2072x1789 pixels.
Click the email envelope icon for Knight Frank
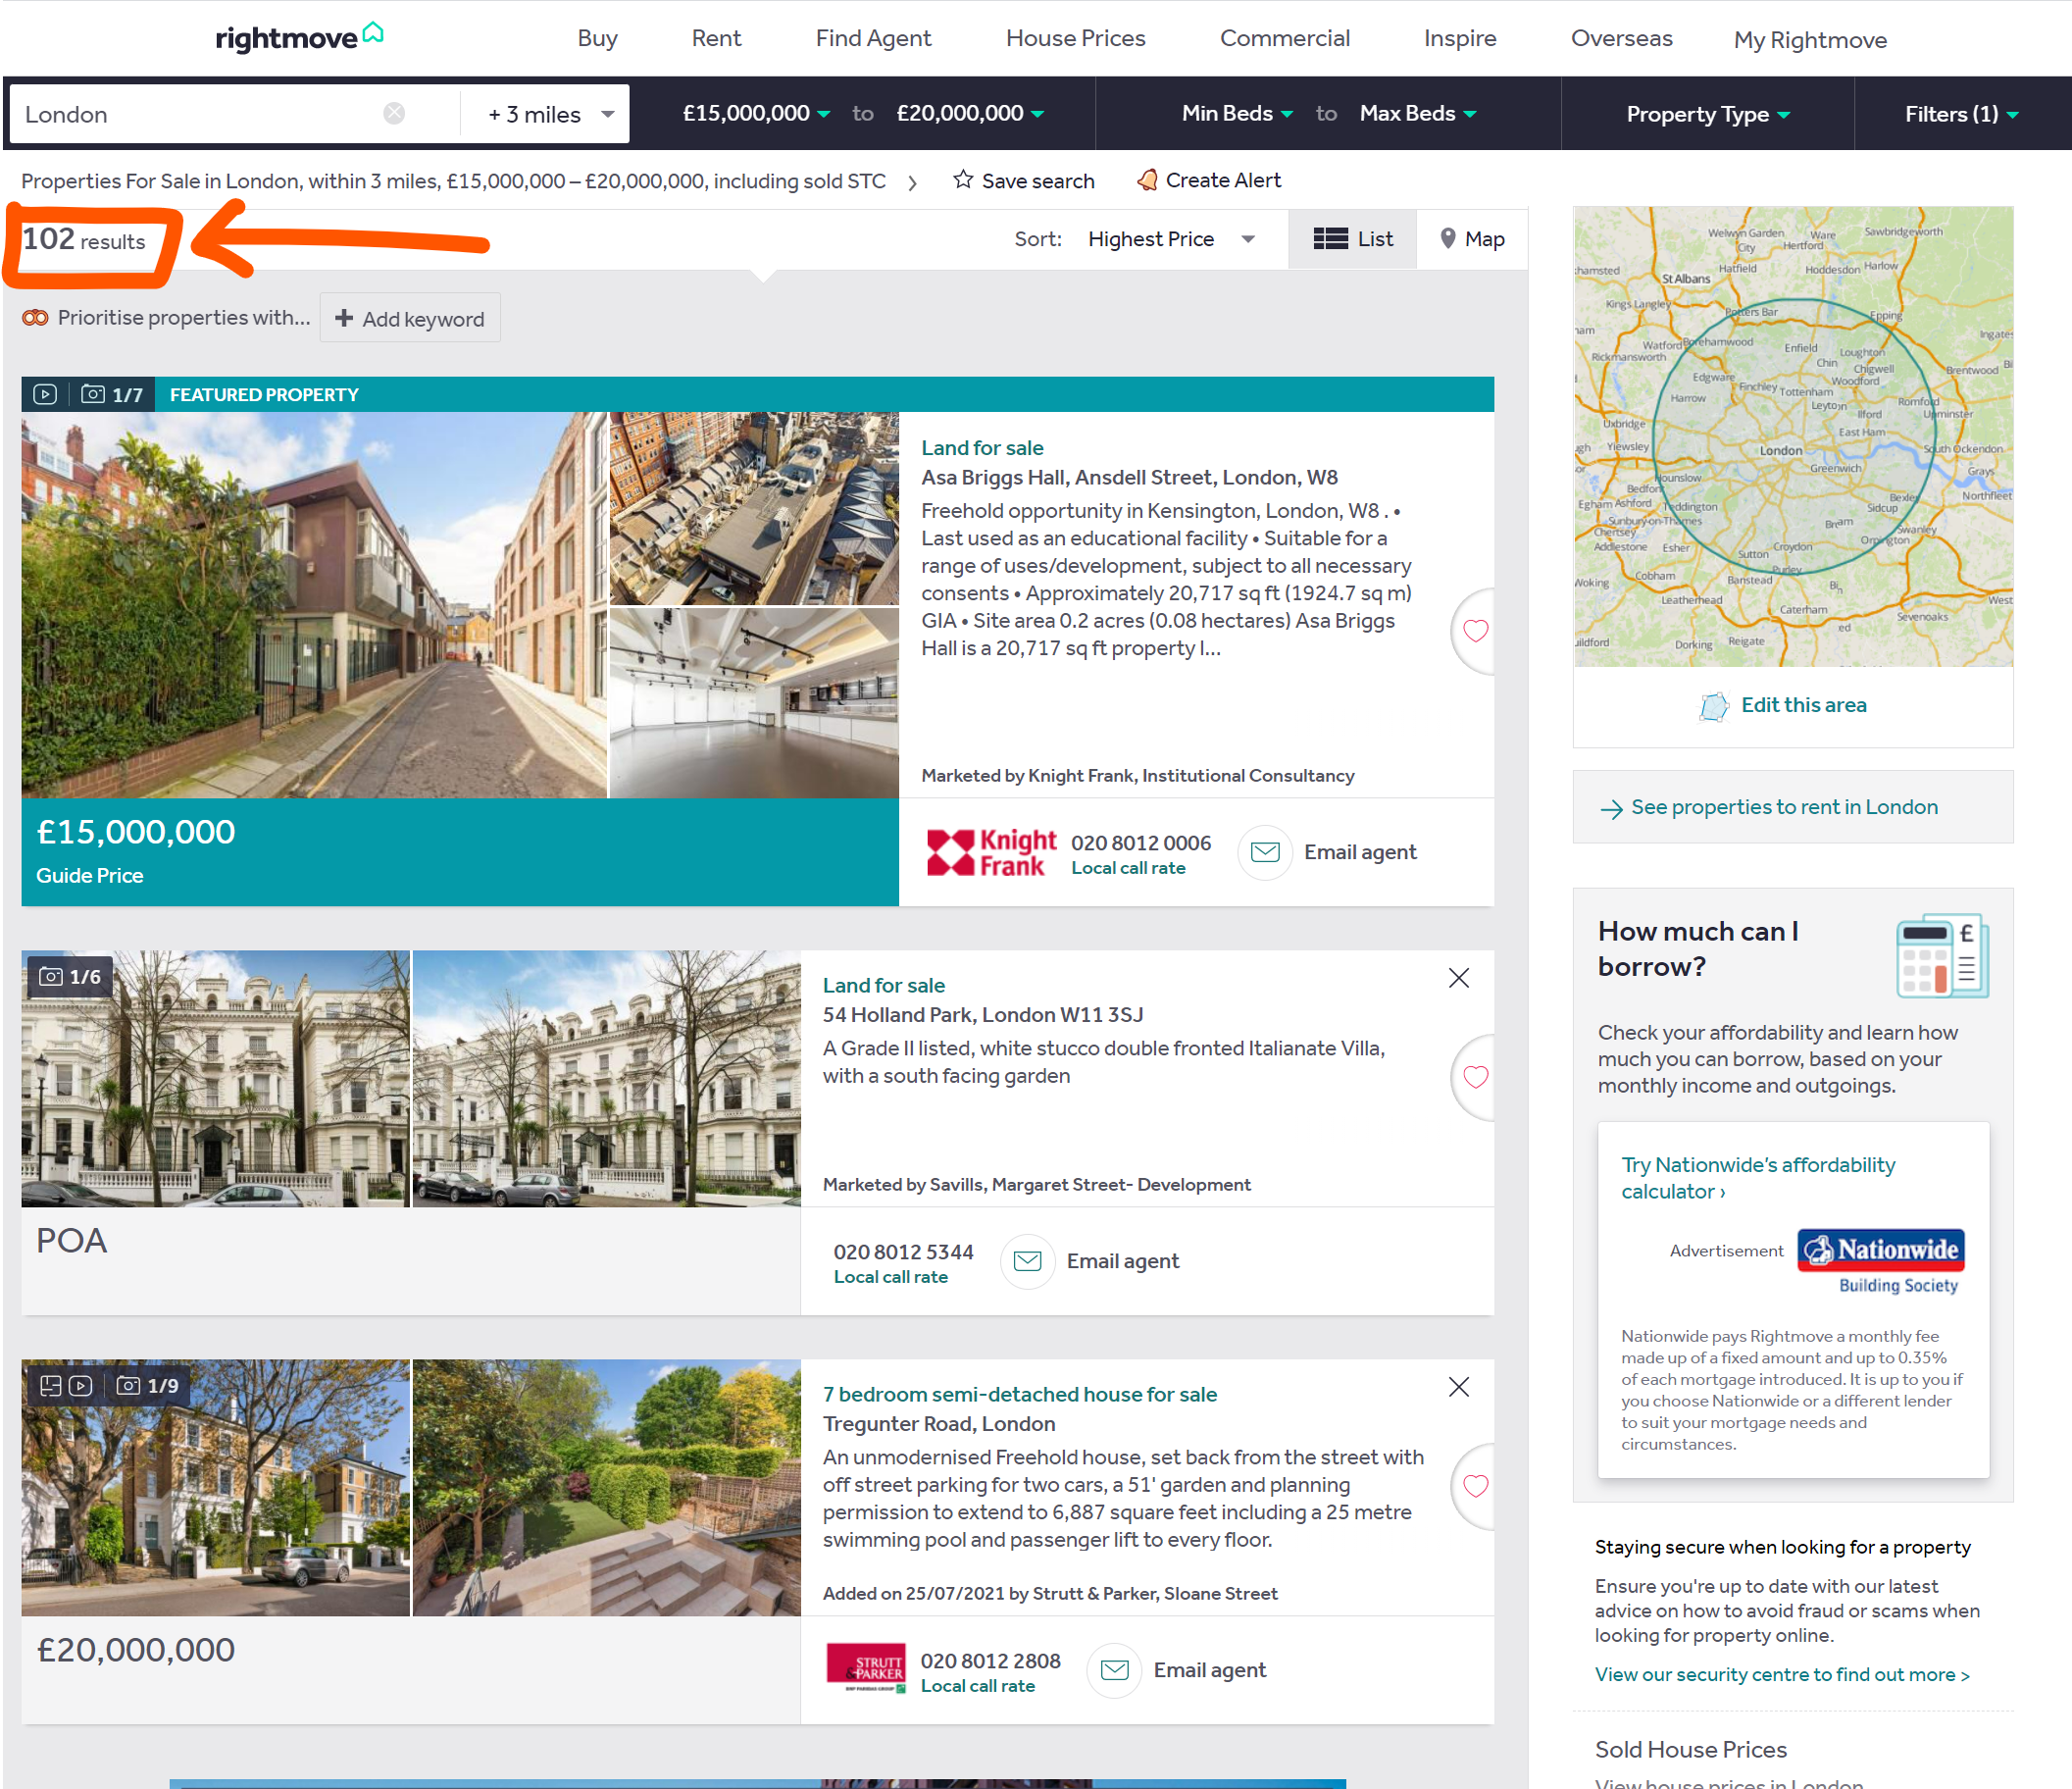1265,852
